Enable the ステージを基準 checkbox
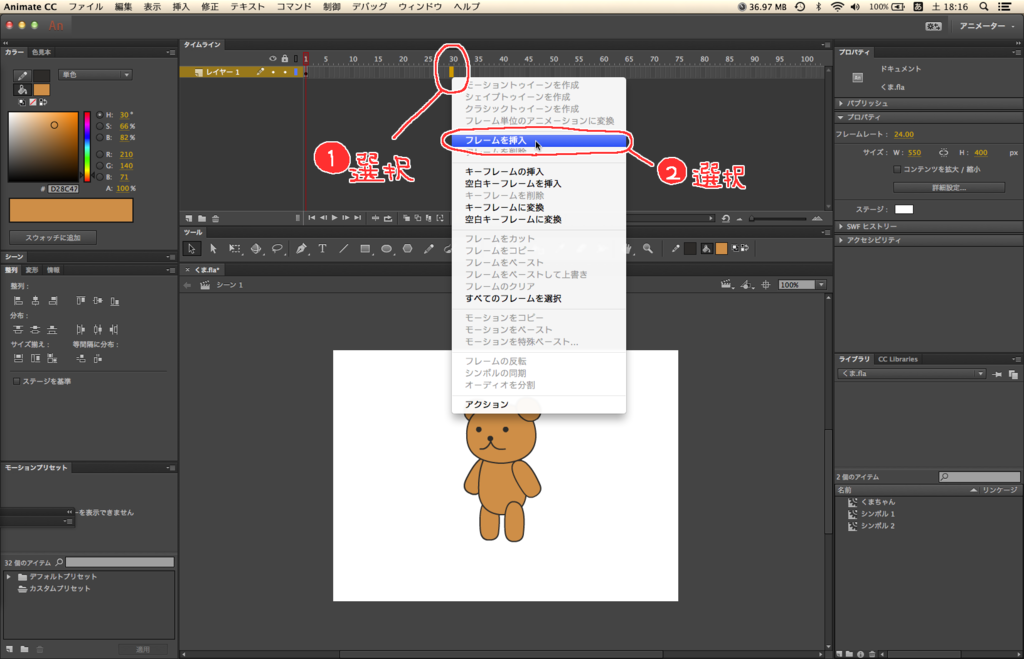1024x659 pixels. click(16, 381)
